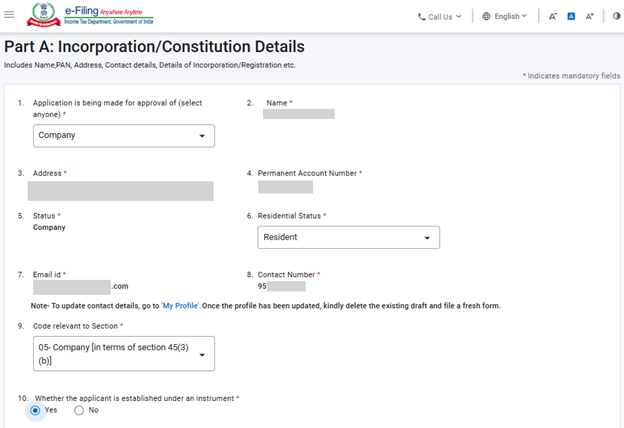Open the English language menu
624x428 pixels.
point(510,16)
